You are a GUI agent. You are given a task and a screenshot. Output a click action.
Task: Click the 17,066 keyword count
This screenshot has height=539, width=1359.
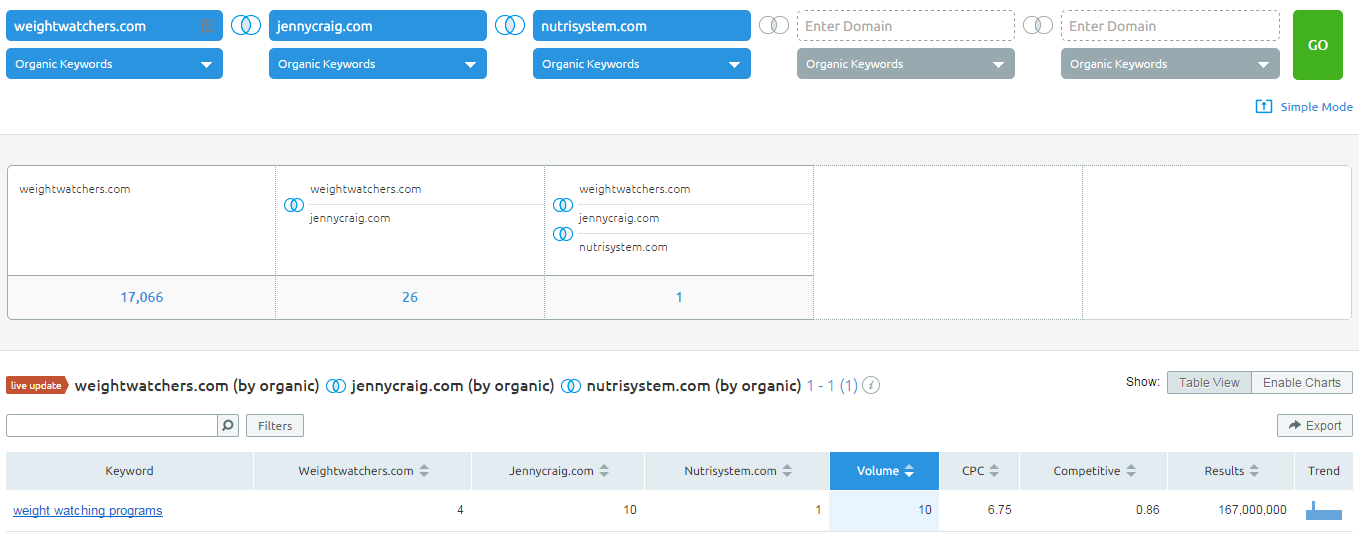pos(141,297)
